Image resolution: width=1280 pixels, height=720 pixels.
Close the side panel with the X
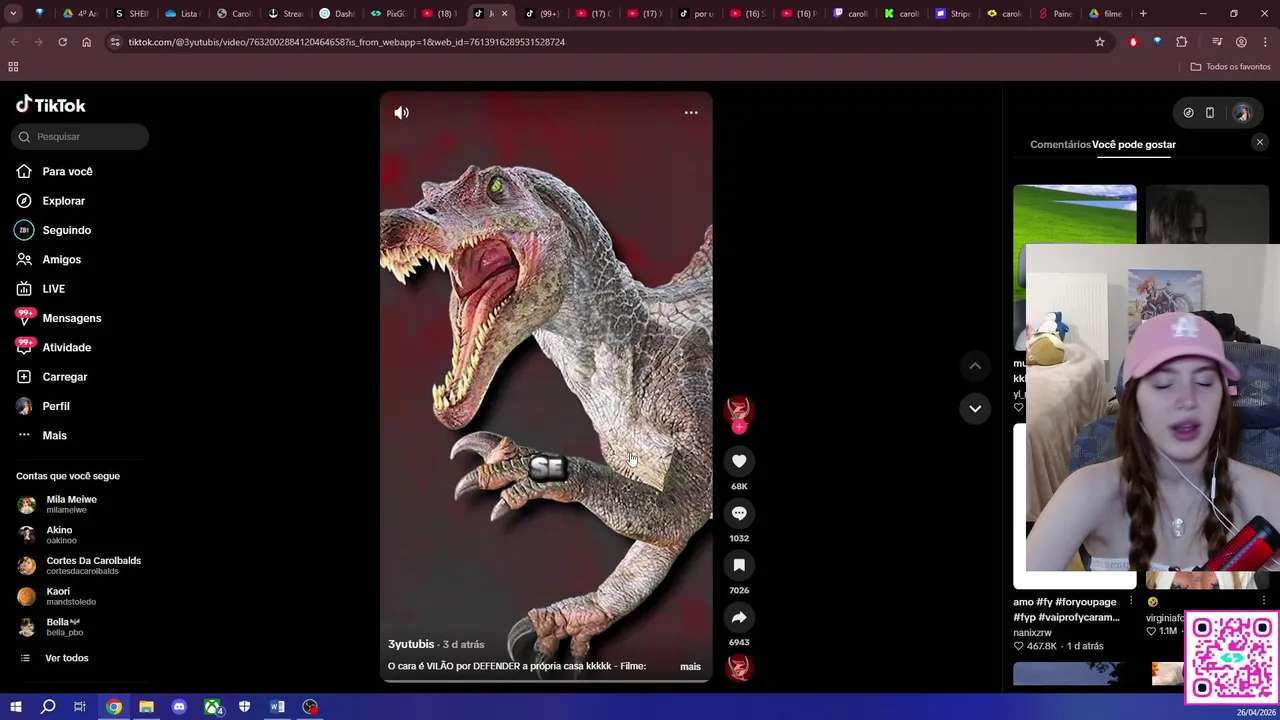click(1260, 143)
